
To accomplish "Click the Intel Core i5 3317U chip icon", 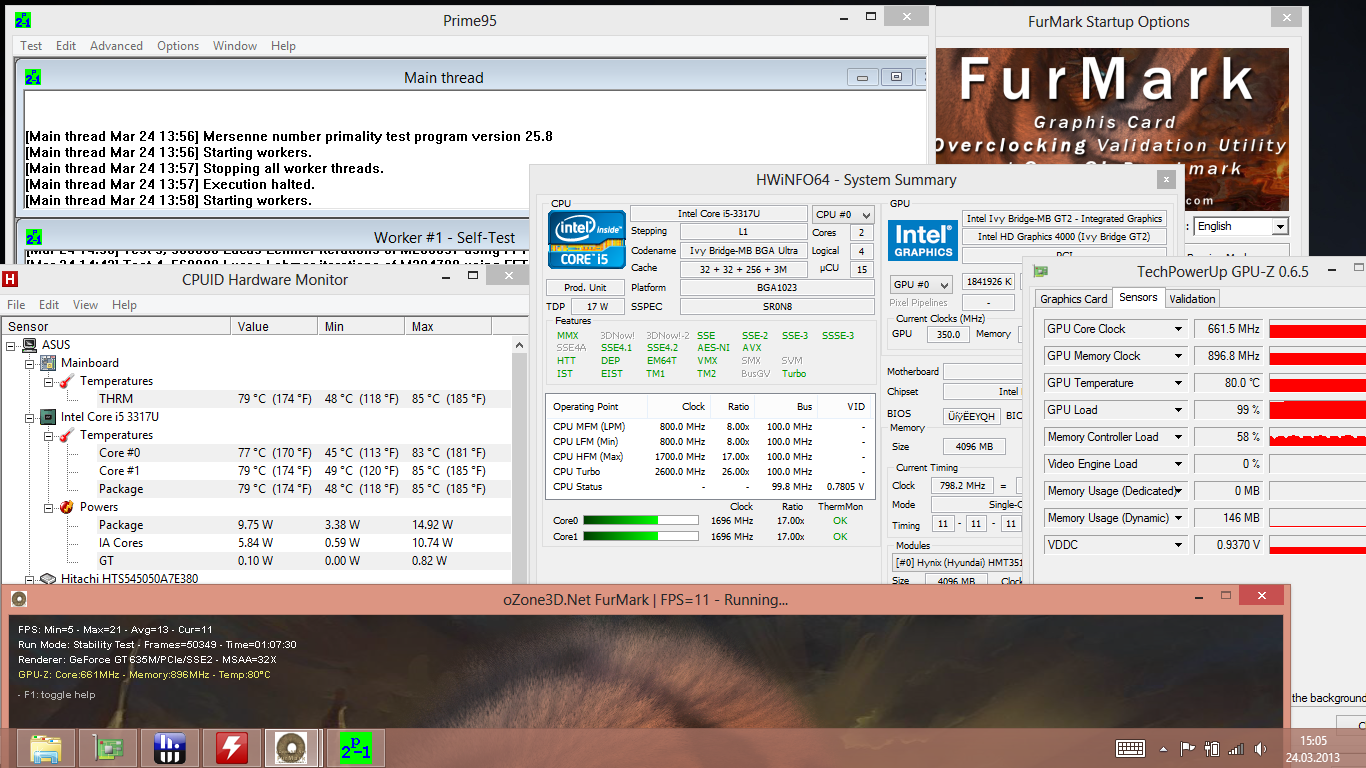I will click(49, 417).
